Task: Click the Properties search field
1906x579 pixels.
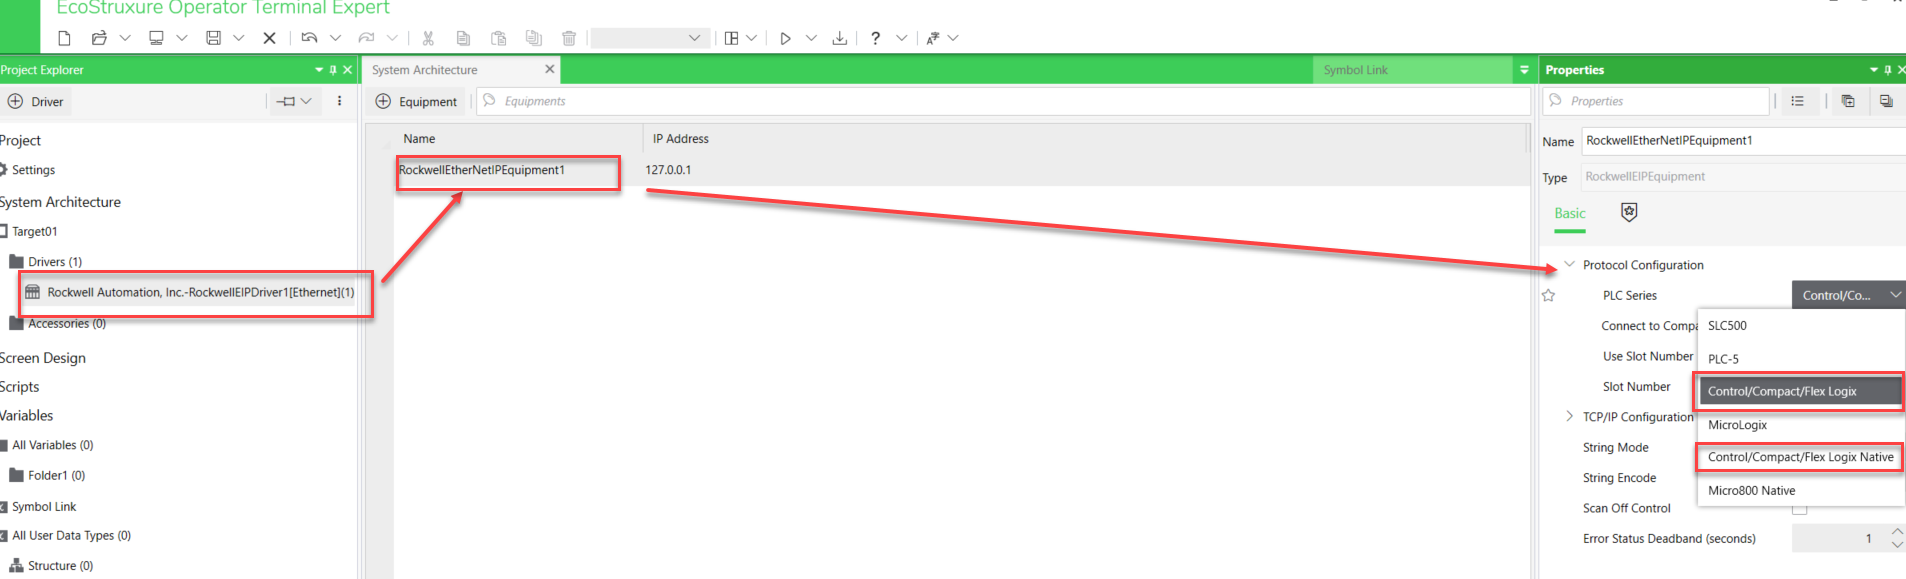Action: (1656, 101)
